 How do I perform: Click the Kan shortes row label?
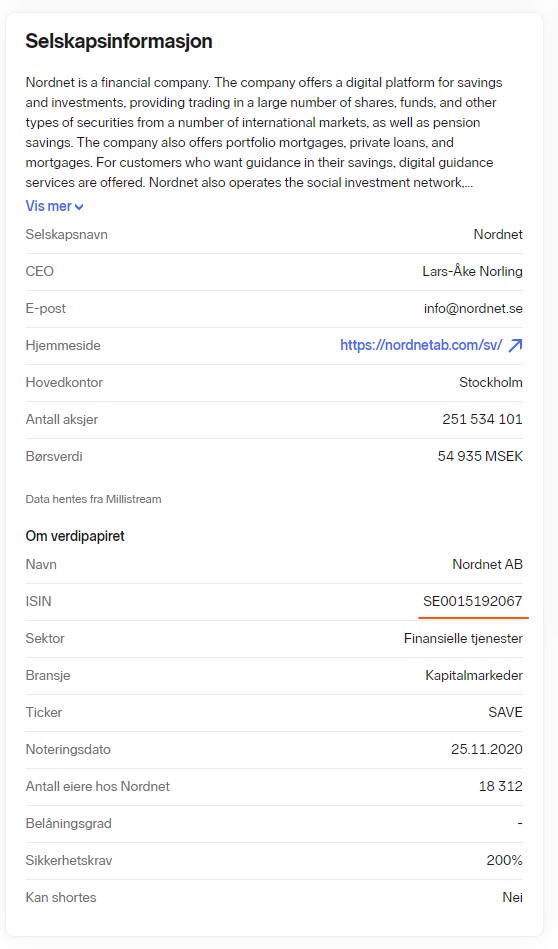61,897
